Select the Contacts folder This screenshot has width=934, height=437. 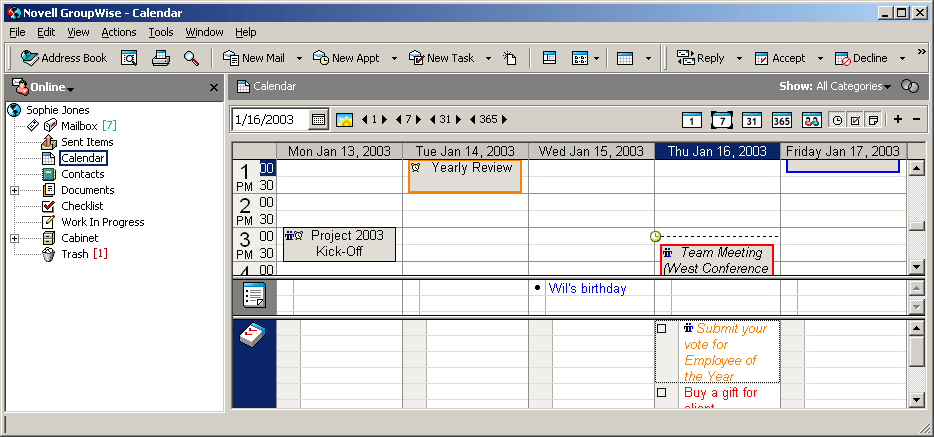point(83,174)
